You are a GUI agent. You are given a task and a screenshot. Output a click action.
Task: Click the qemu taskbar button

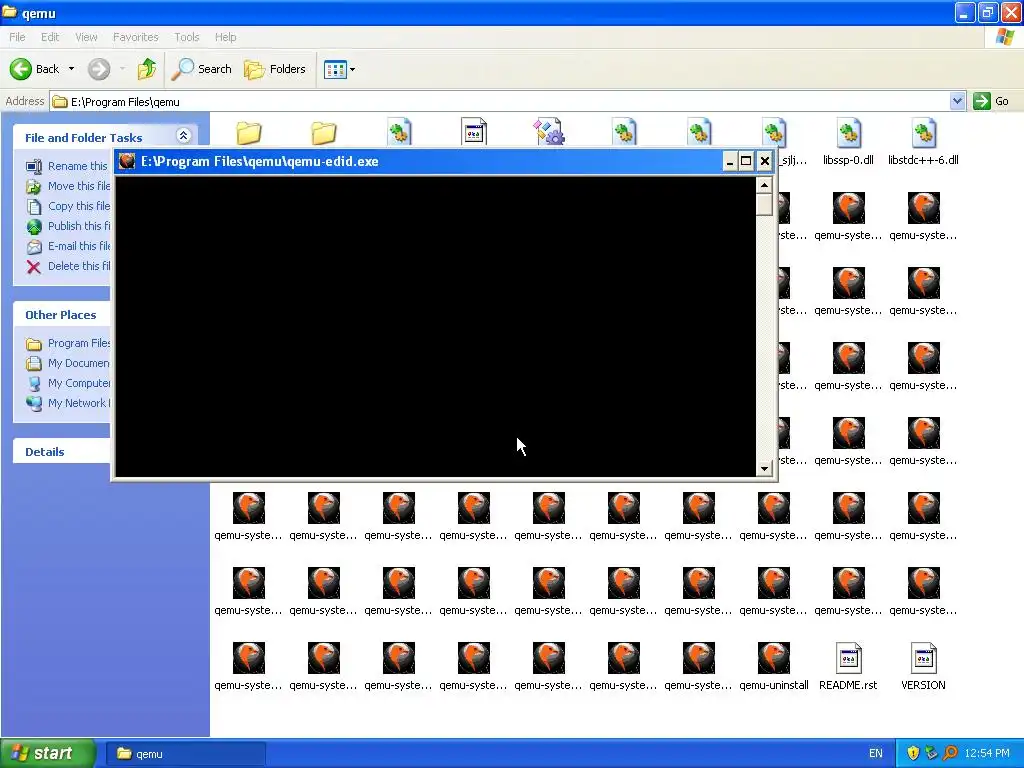coord(185,754)
